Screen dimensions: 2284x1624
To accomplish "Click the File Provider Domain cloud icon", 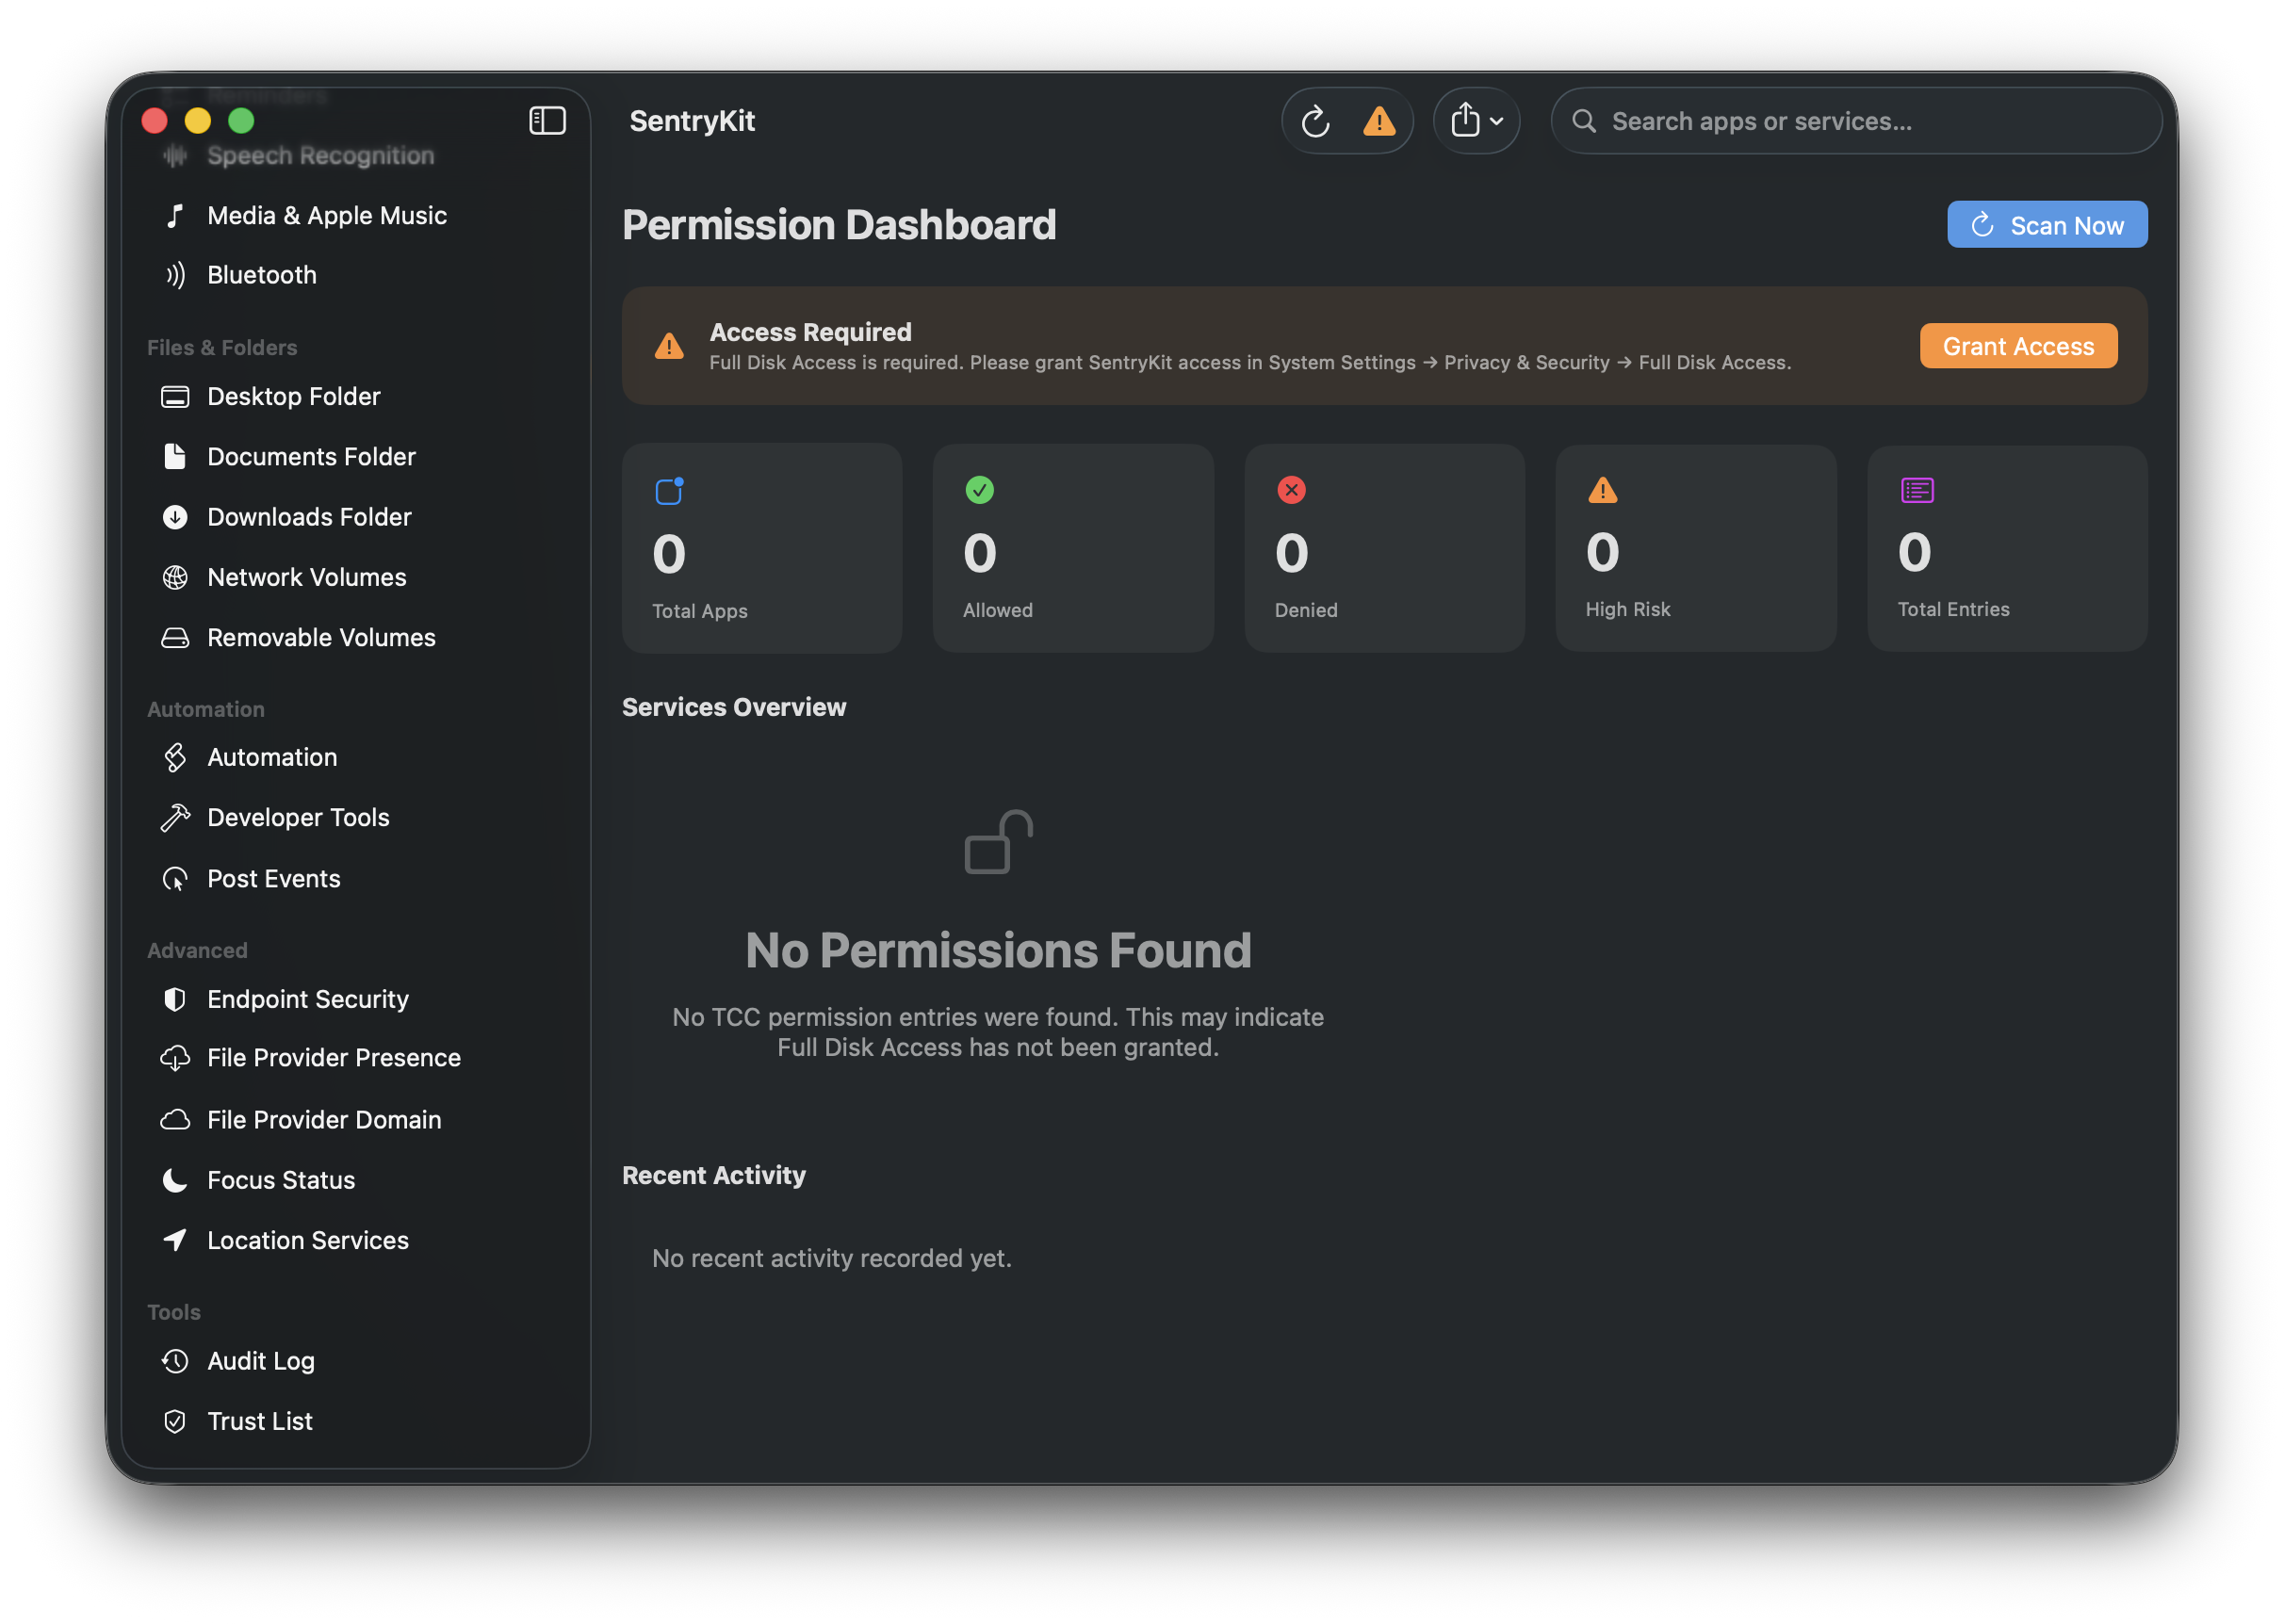I will click(175, 1120).
